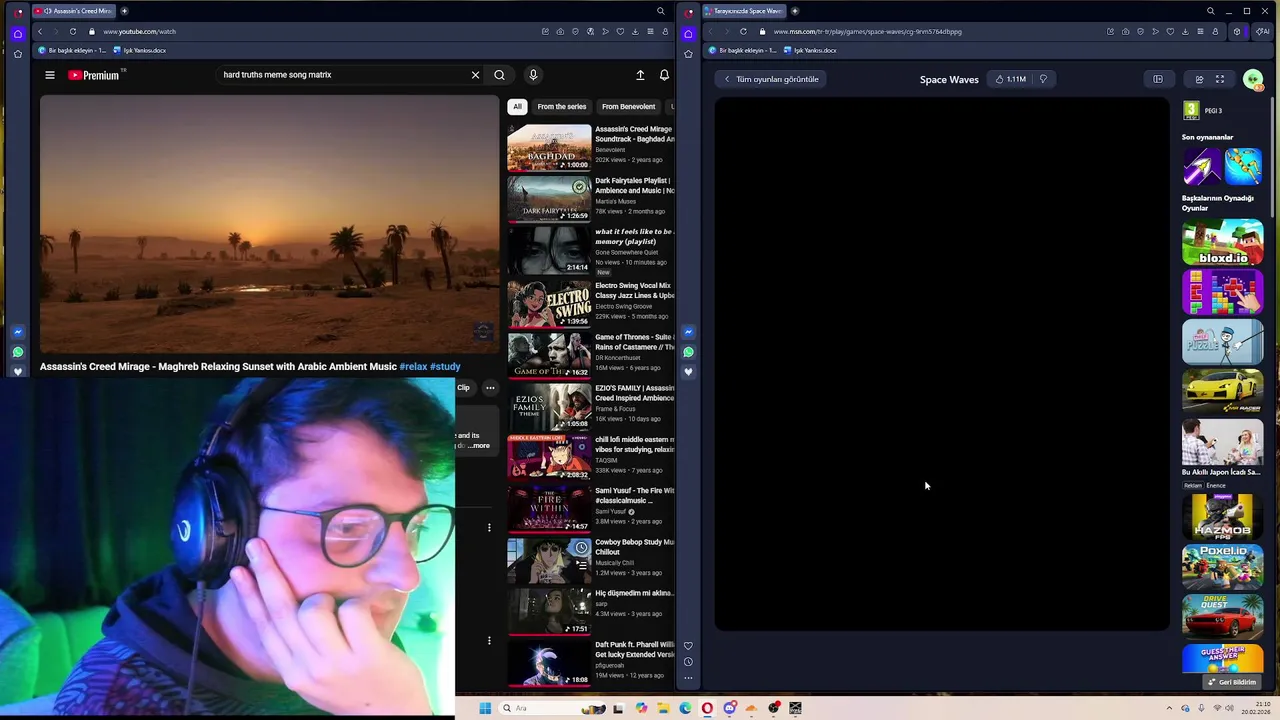
Task: Show hidden system tray icons chevron
Action: (1170, 708)
